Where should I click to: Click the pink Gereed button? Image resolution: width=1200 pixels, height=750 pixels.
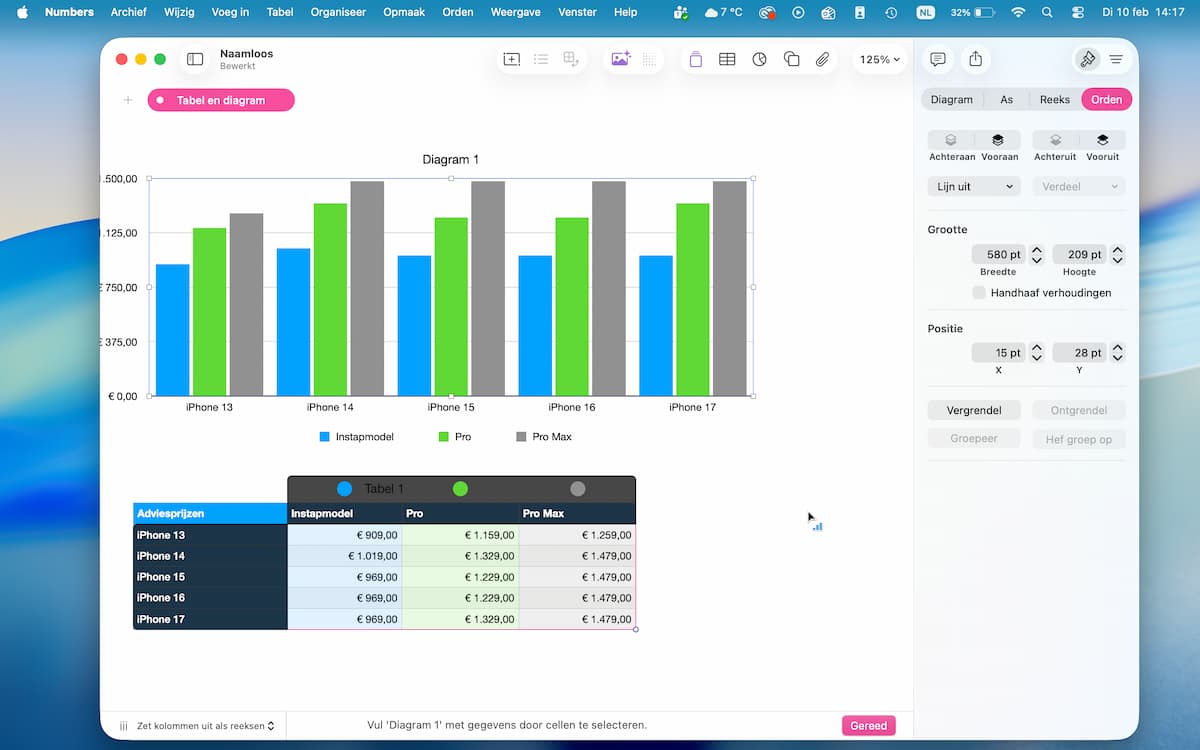click(x=868, y=726)
